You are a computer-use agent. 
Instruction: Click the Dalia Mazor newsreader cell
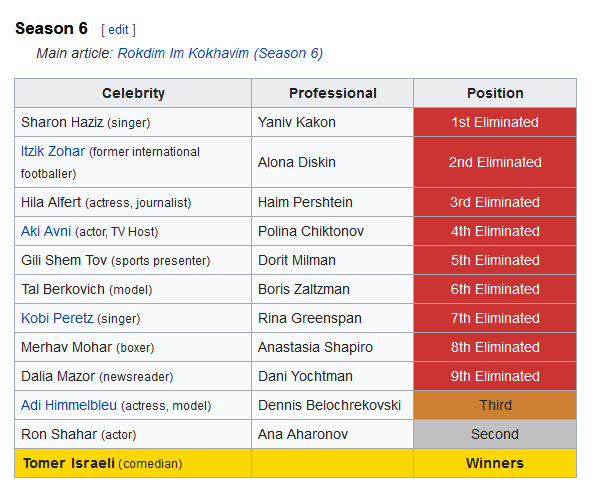coord(133,376)
